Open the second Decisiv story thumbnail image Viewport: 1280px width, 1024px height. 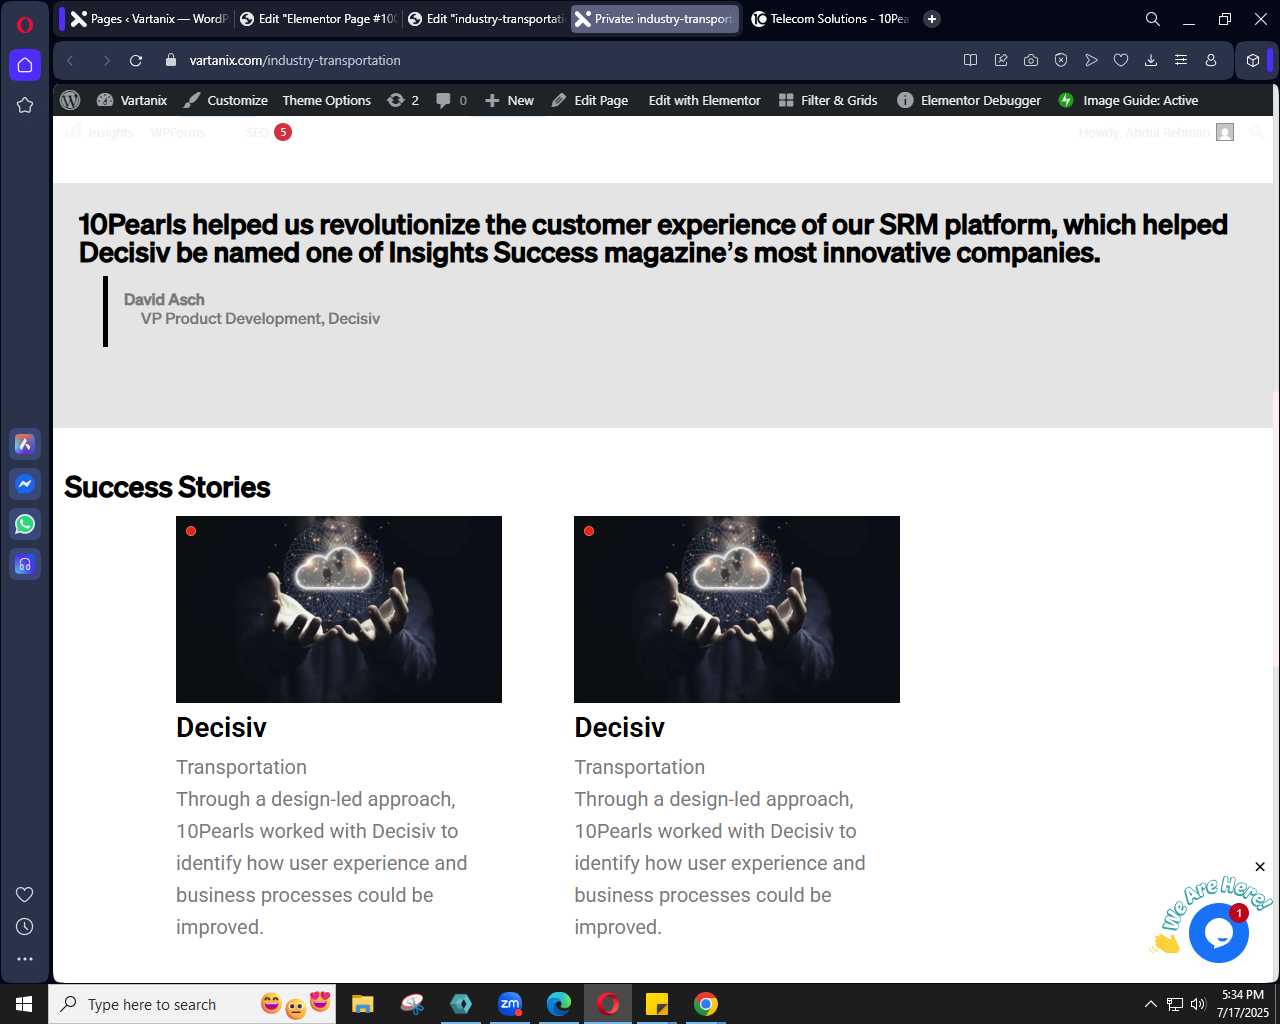[x=737, y=609]
